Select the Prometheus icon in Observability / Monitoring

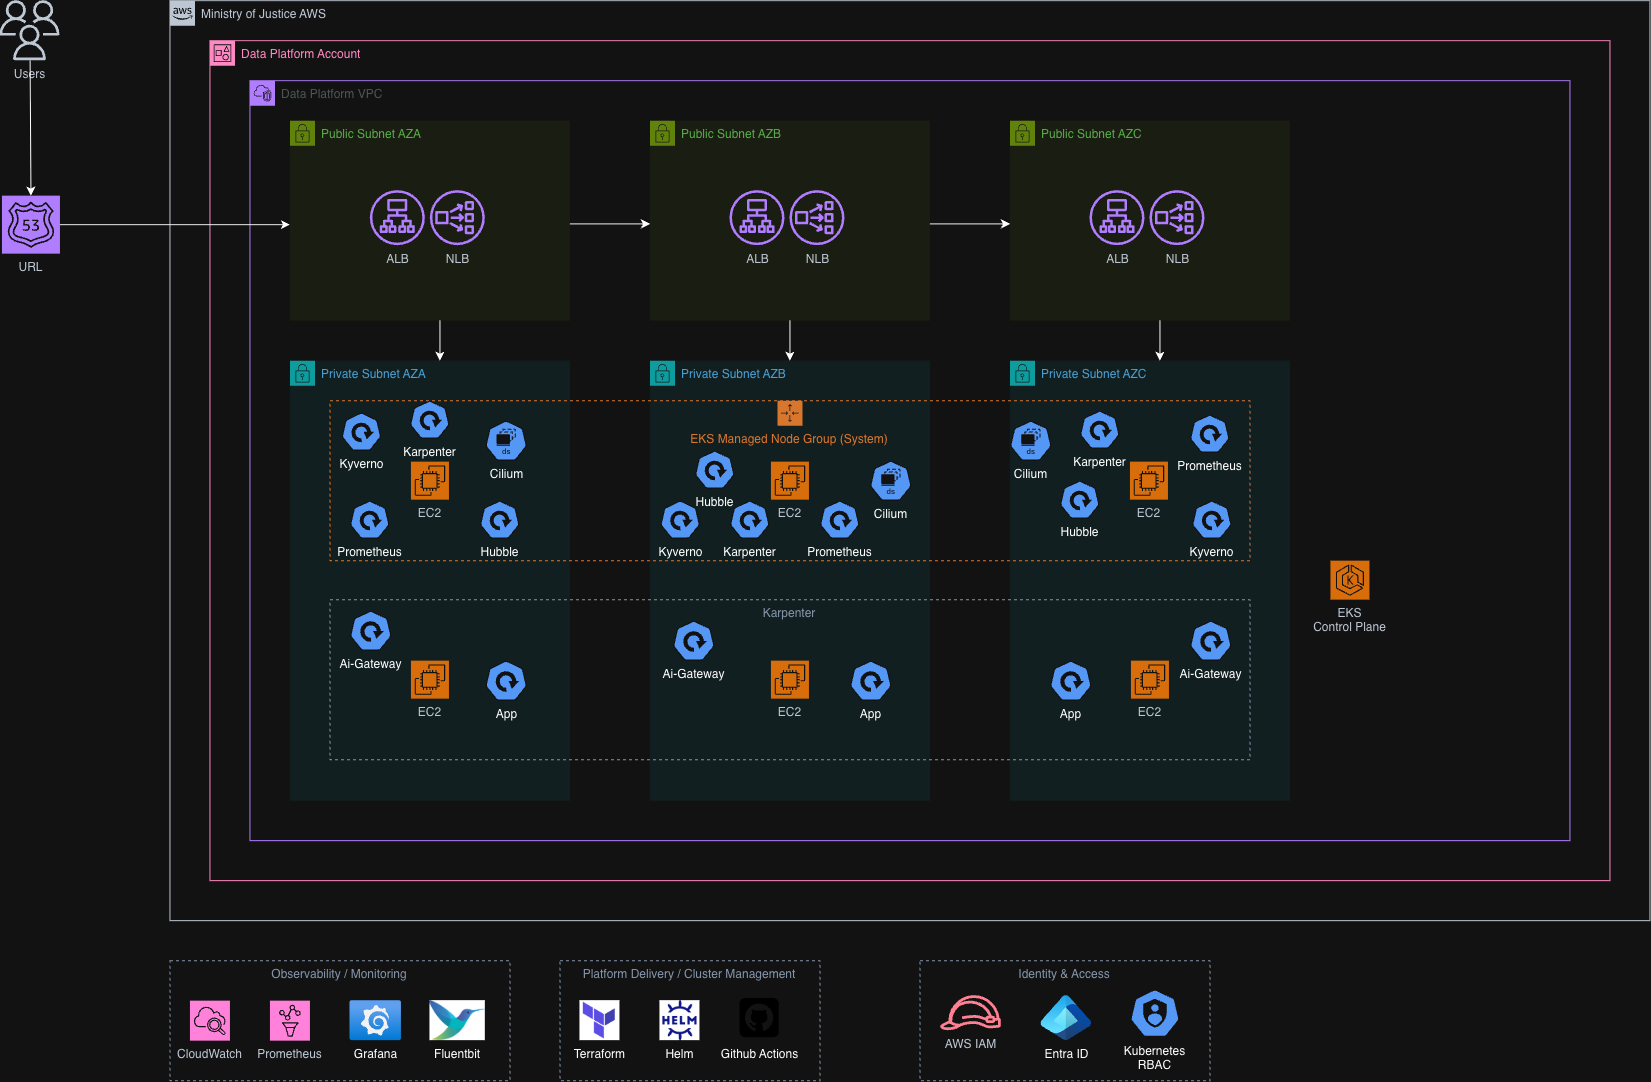pos(290,1020)
